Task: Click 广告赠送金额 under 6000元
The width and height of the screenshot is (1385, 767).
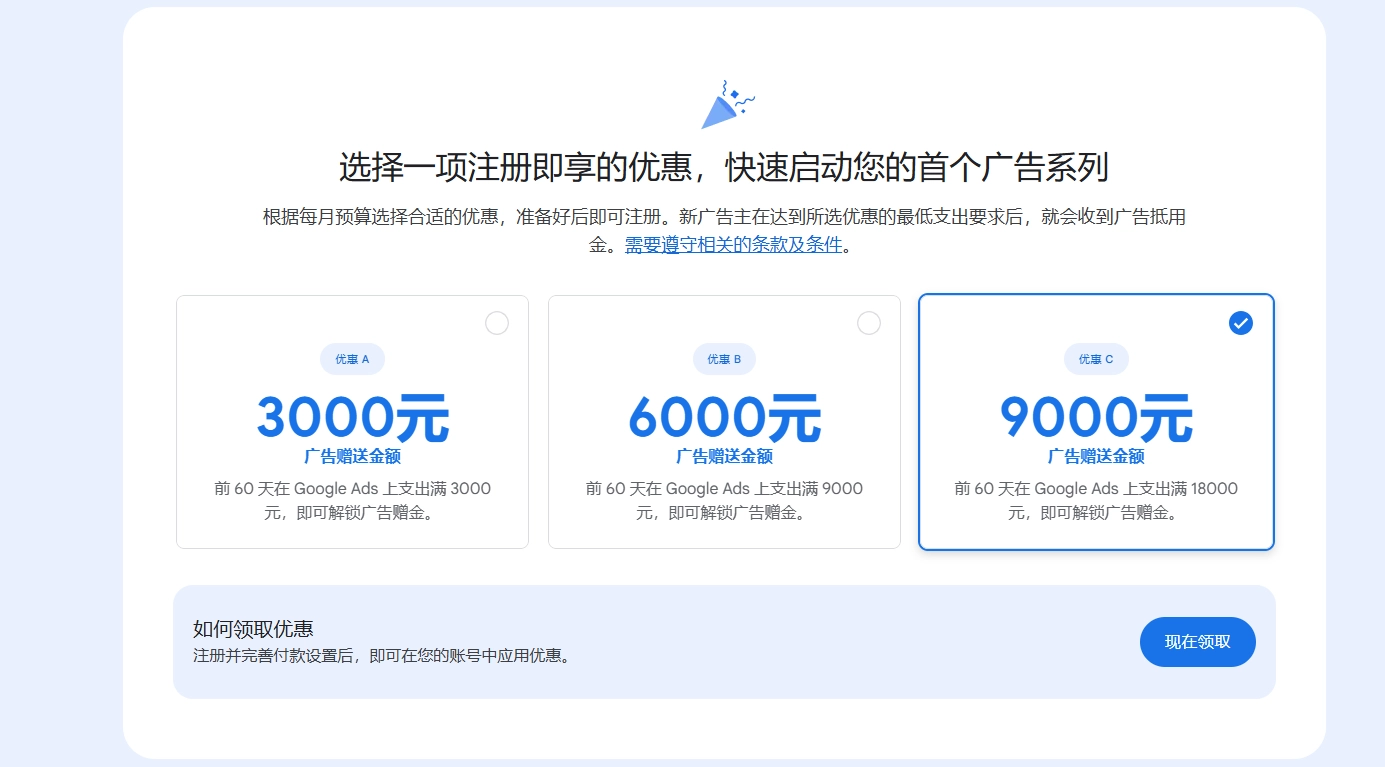Action: pyautogui.click(x=724, y=456)
